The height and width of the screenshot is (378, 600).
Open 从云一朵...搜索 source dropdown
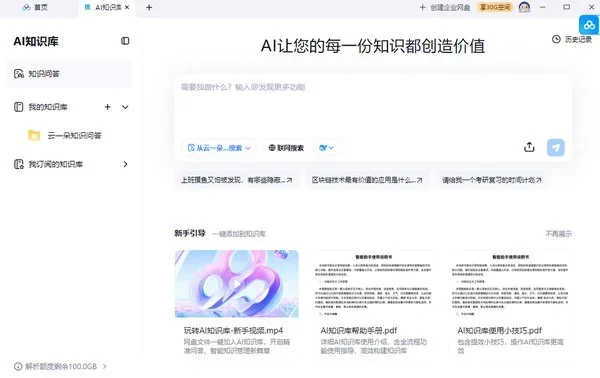point(219,148)
